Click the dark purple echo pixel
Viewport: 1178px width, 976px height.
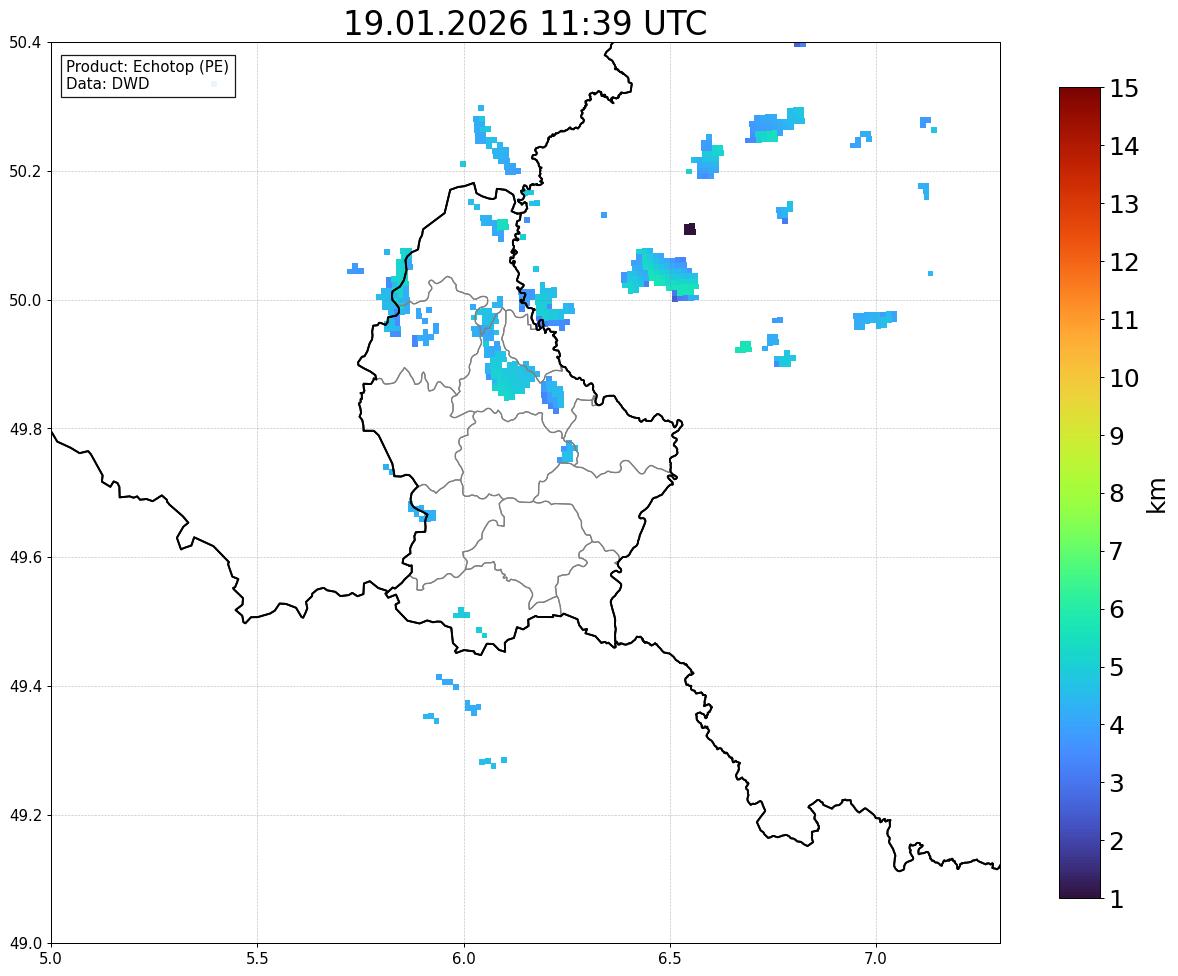(690, 229)
